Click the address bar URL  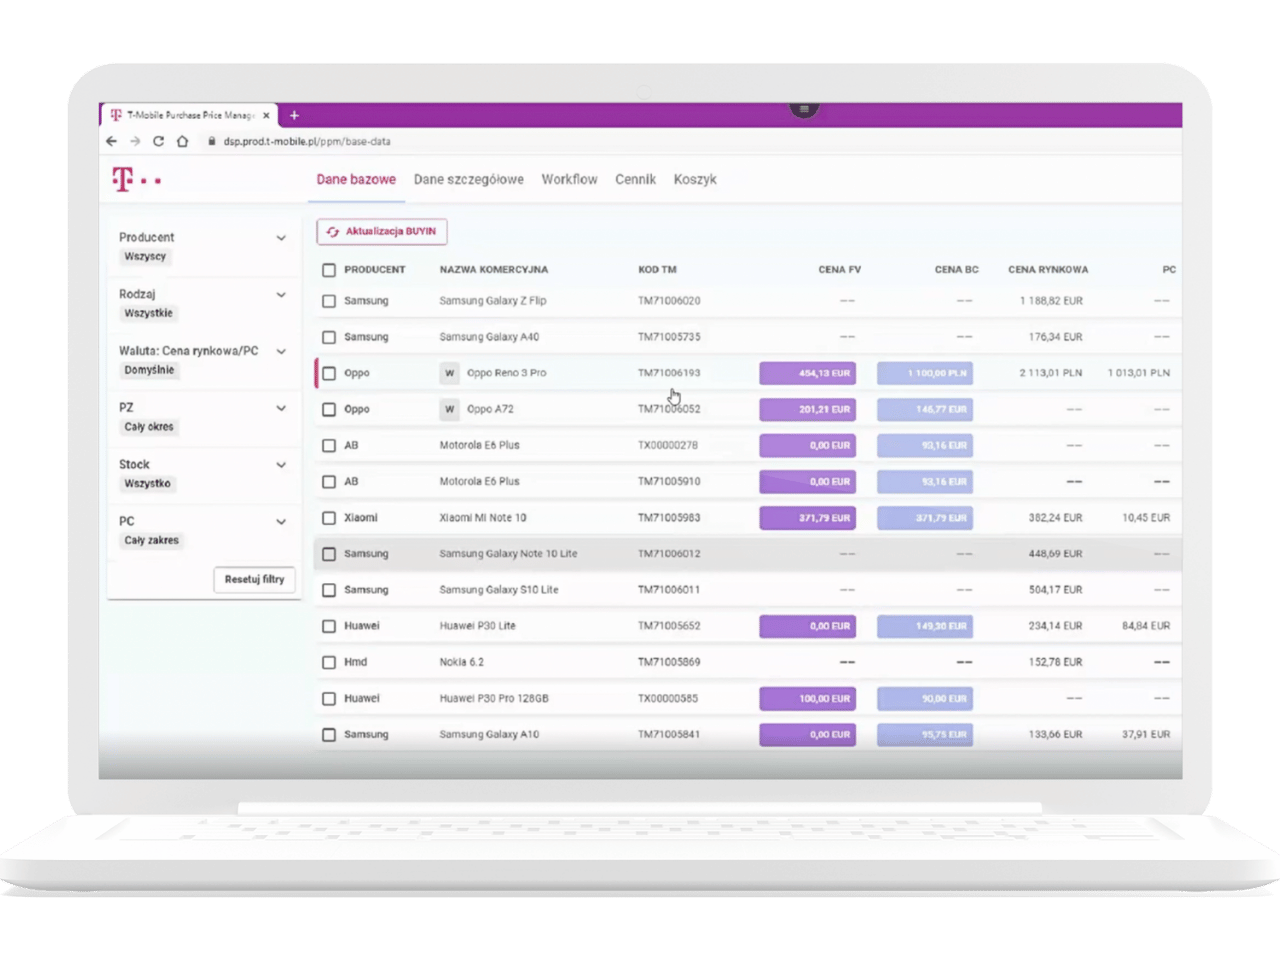point(307,141)
